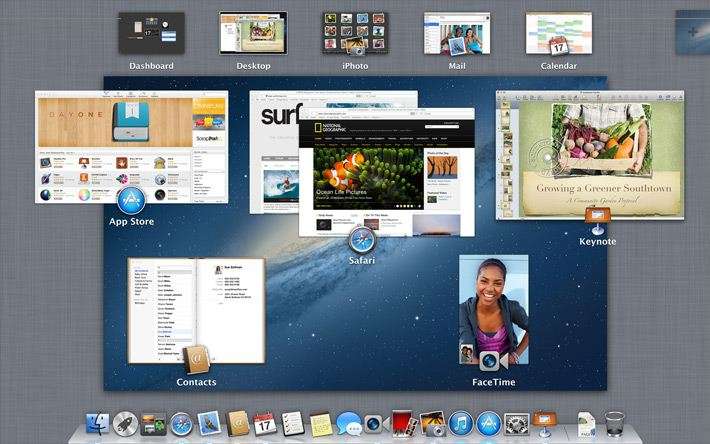Select the Keynote Greener Southtown window
The width and height of the screenshot is (710, 444).
coord(590,155)
